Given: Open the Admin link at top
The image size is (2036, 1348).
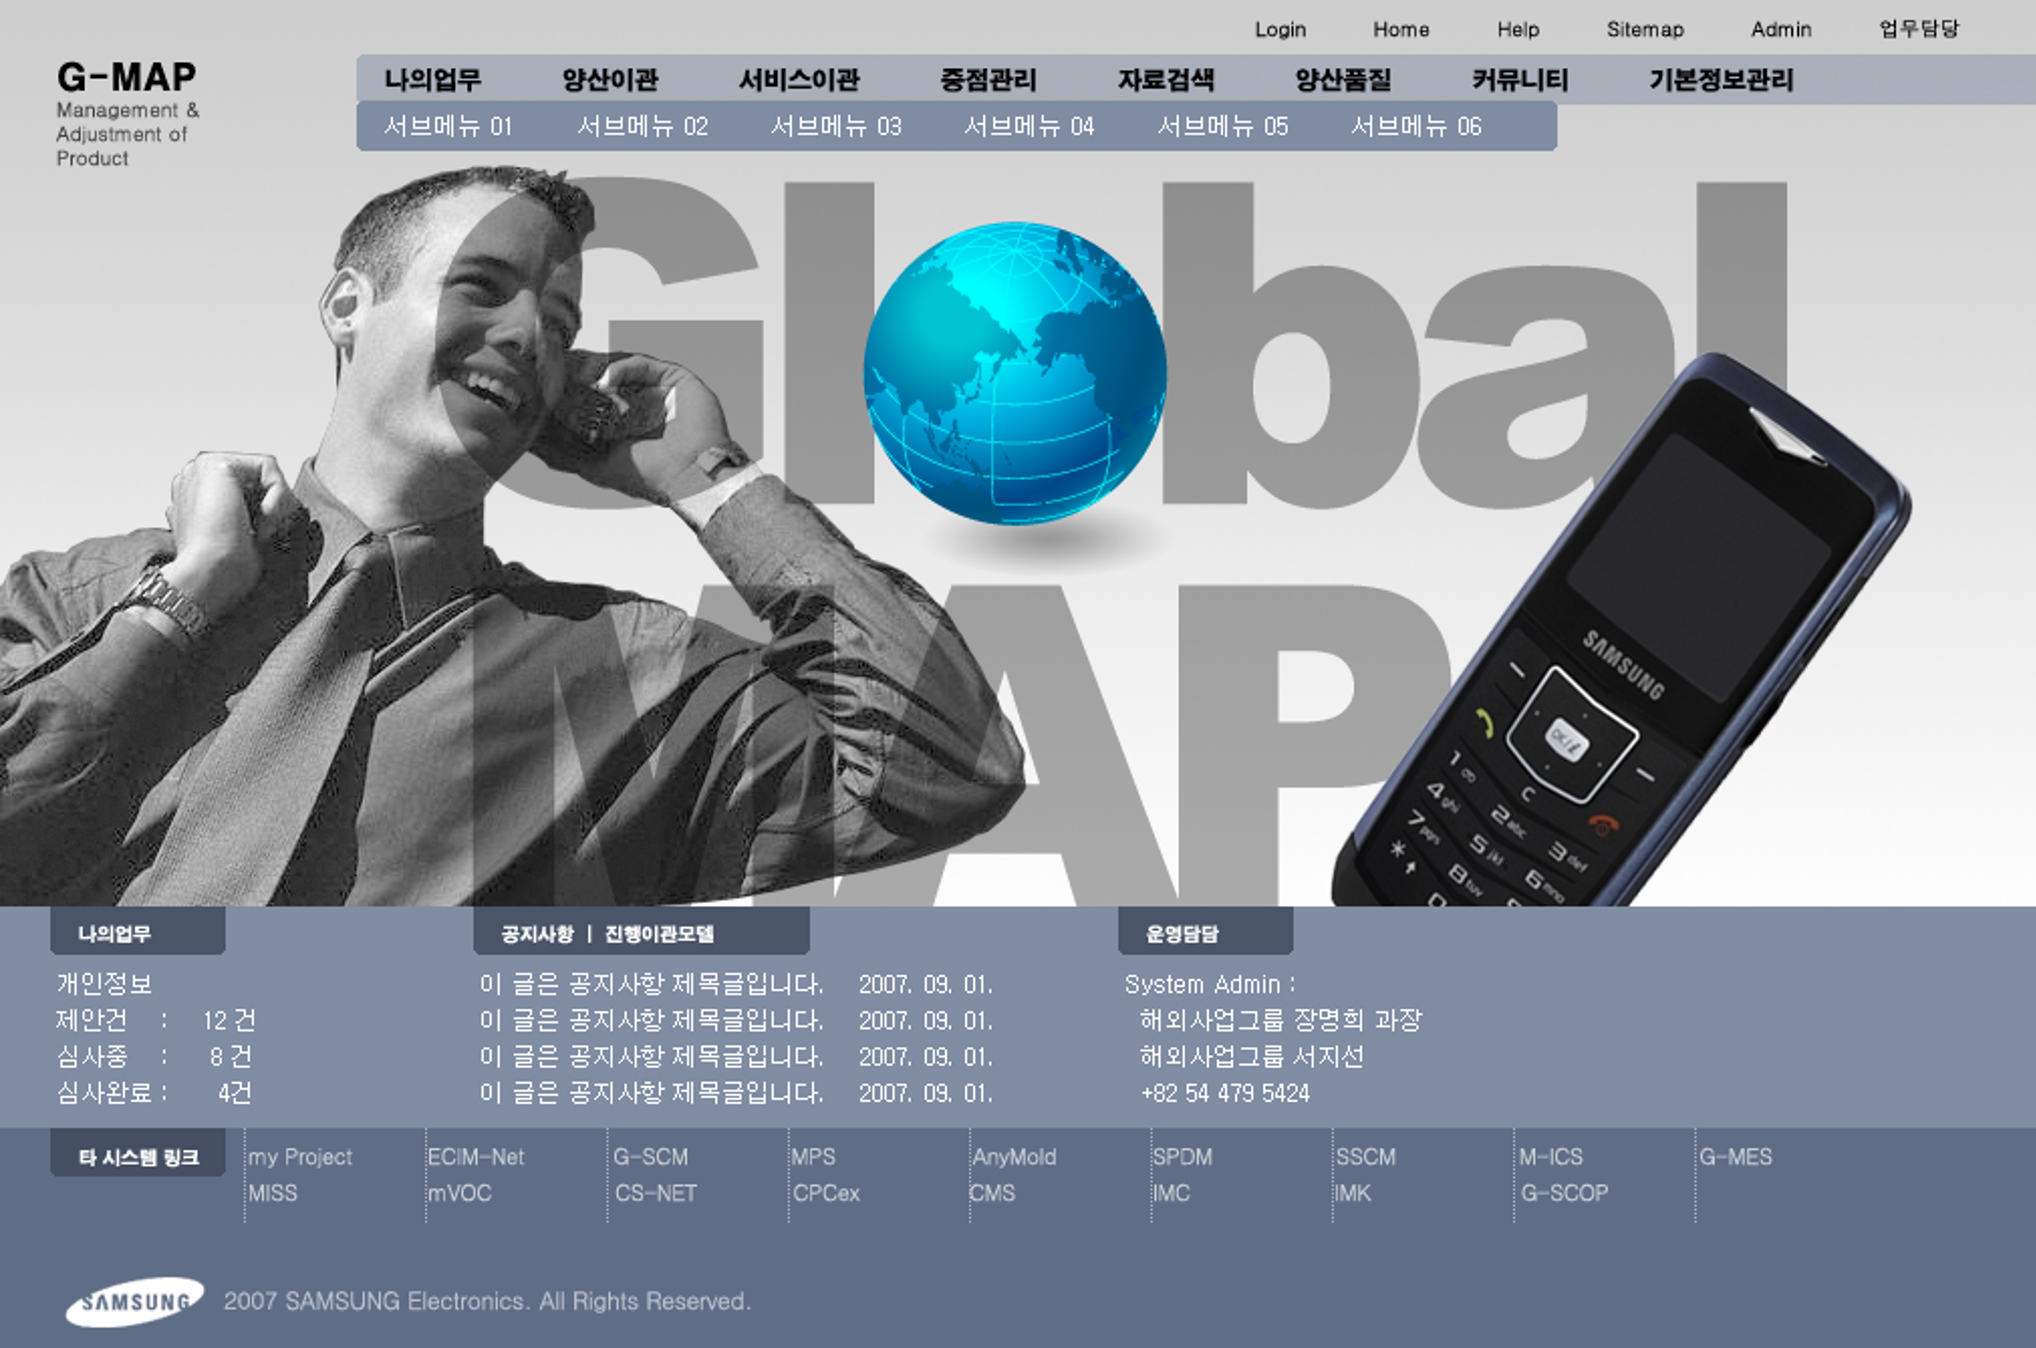Looking at the screenshot, I should (x=1780, y=30).
